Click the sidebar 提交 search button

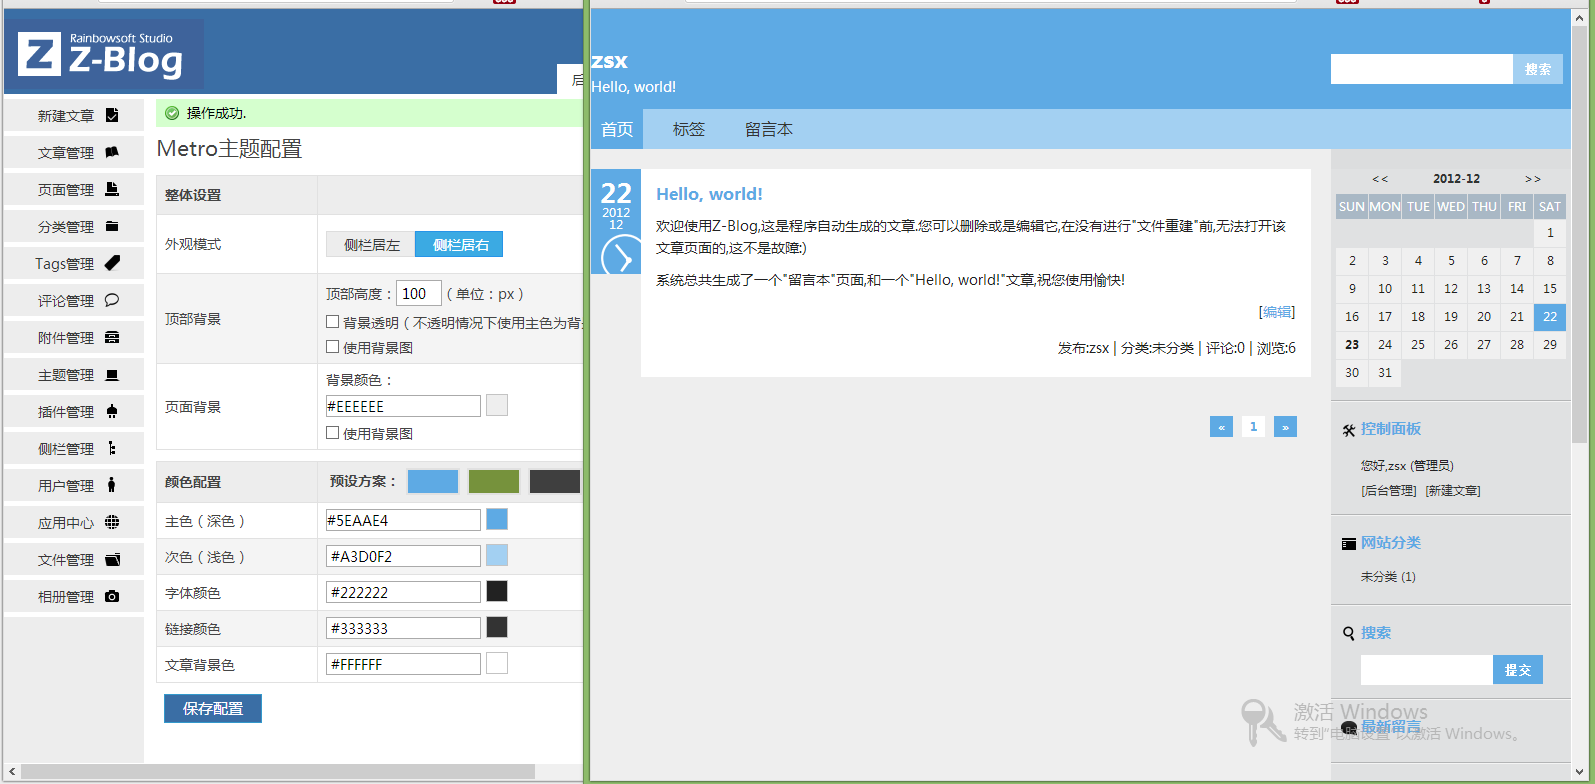(x=1518, y=670)
